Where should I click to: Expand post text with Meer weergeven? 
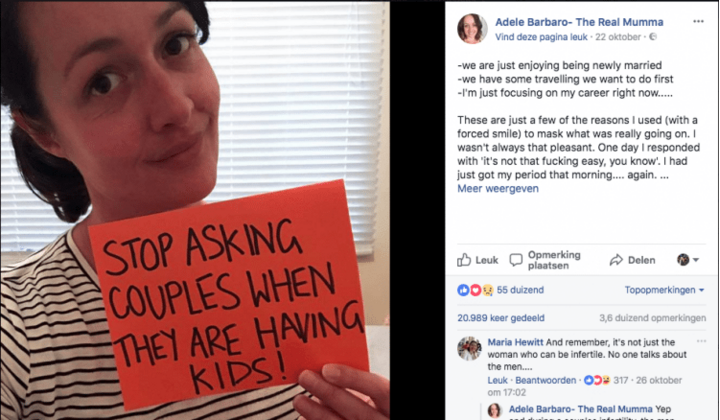[x=498, y=189]
